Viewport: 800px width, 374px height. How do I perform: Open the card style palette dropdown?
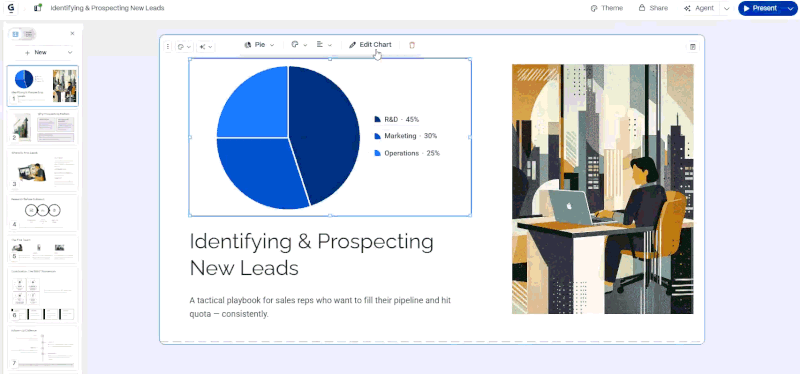[184, 46]
